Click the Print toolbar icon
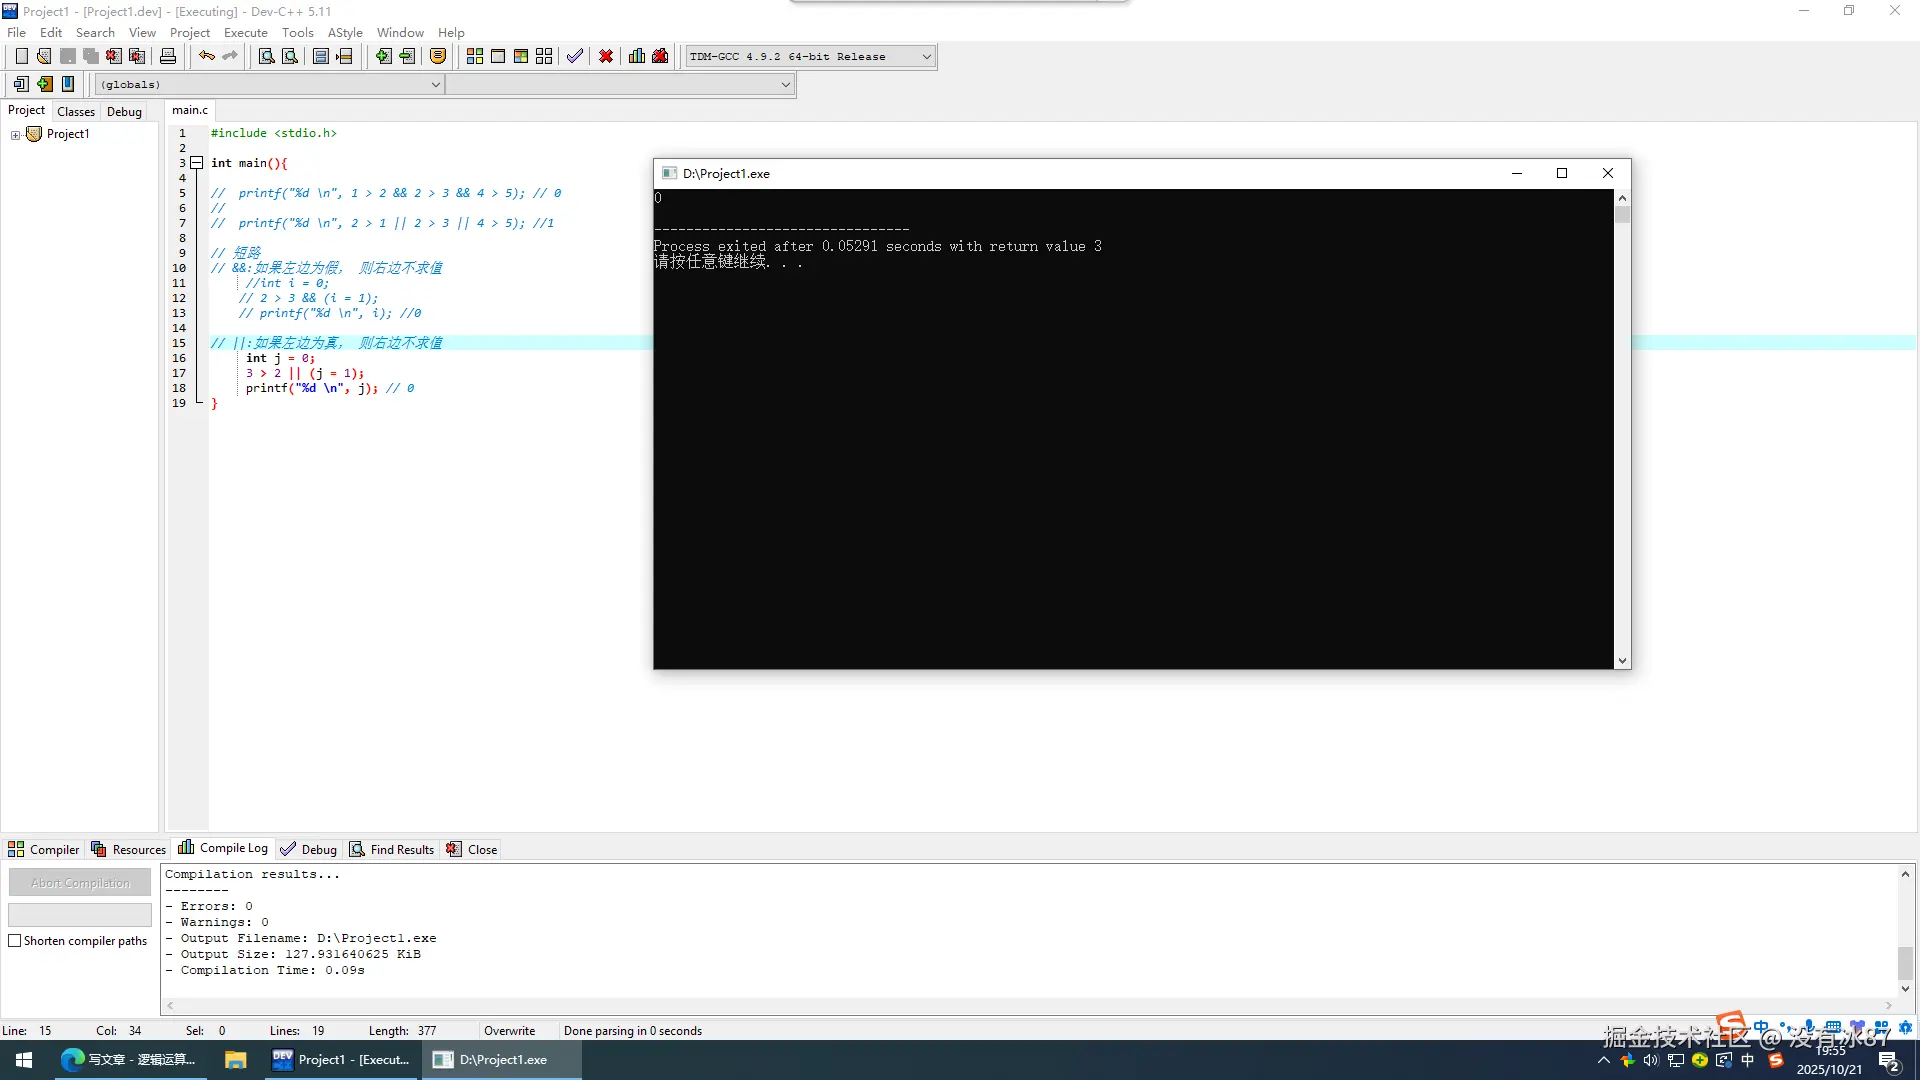This screenshot has height=1080, width=1920. (x=168, y=56)
